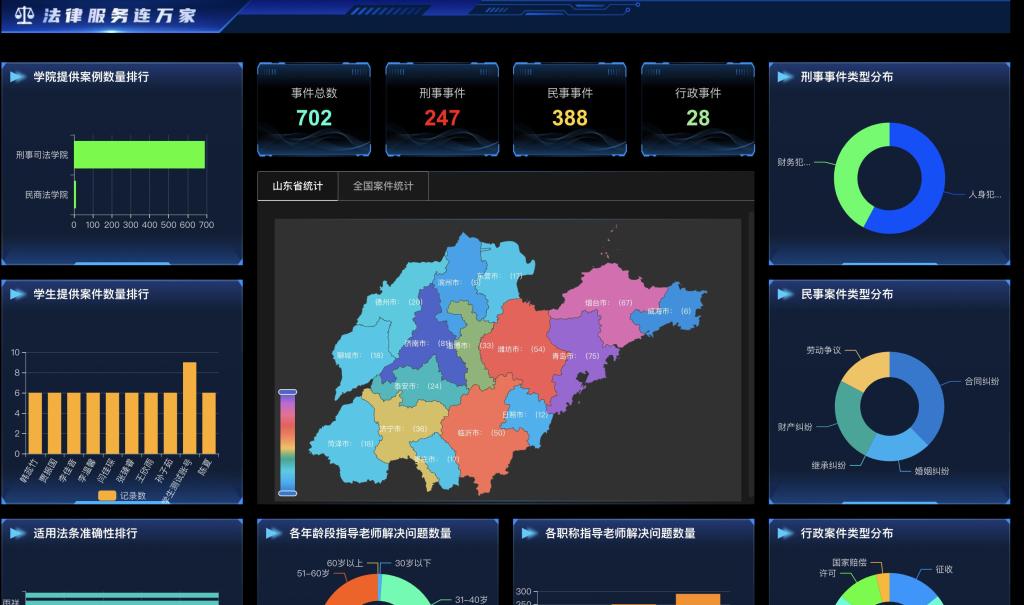This screenshot has width=1024, height=605.
Task: Open the 事件总数 702 card
Action: (x=314, y=109)
